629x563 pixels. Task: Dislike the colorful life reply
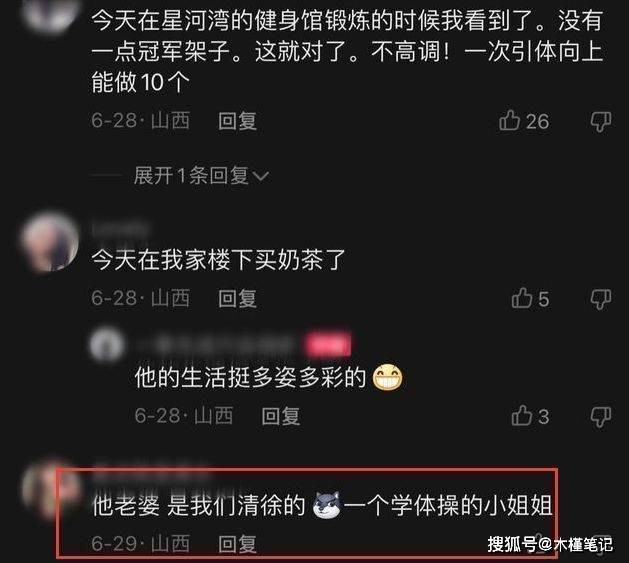pyautogui.click(x=601, y=417)
